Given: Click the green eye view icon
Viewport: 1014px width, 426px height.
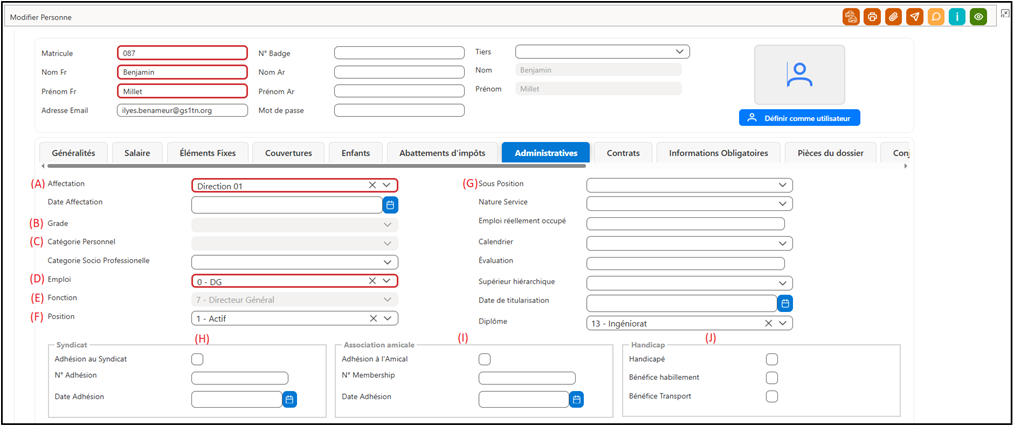Looking at the screenshot, I should [978, 17].
